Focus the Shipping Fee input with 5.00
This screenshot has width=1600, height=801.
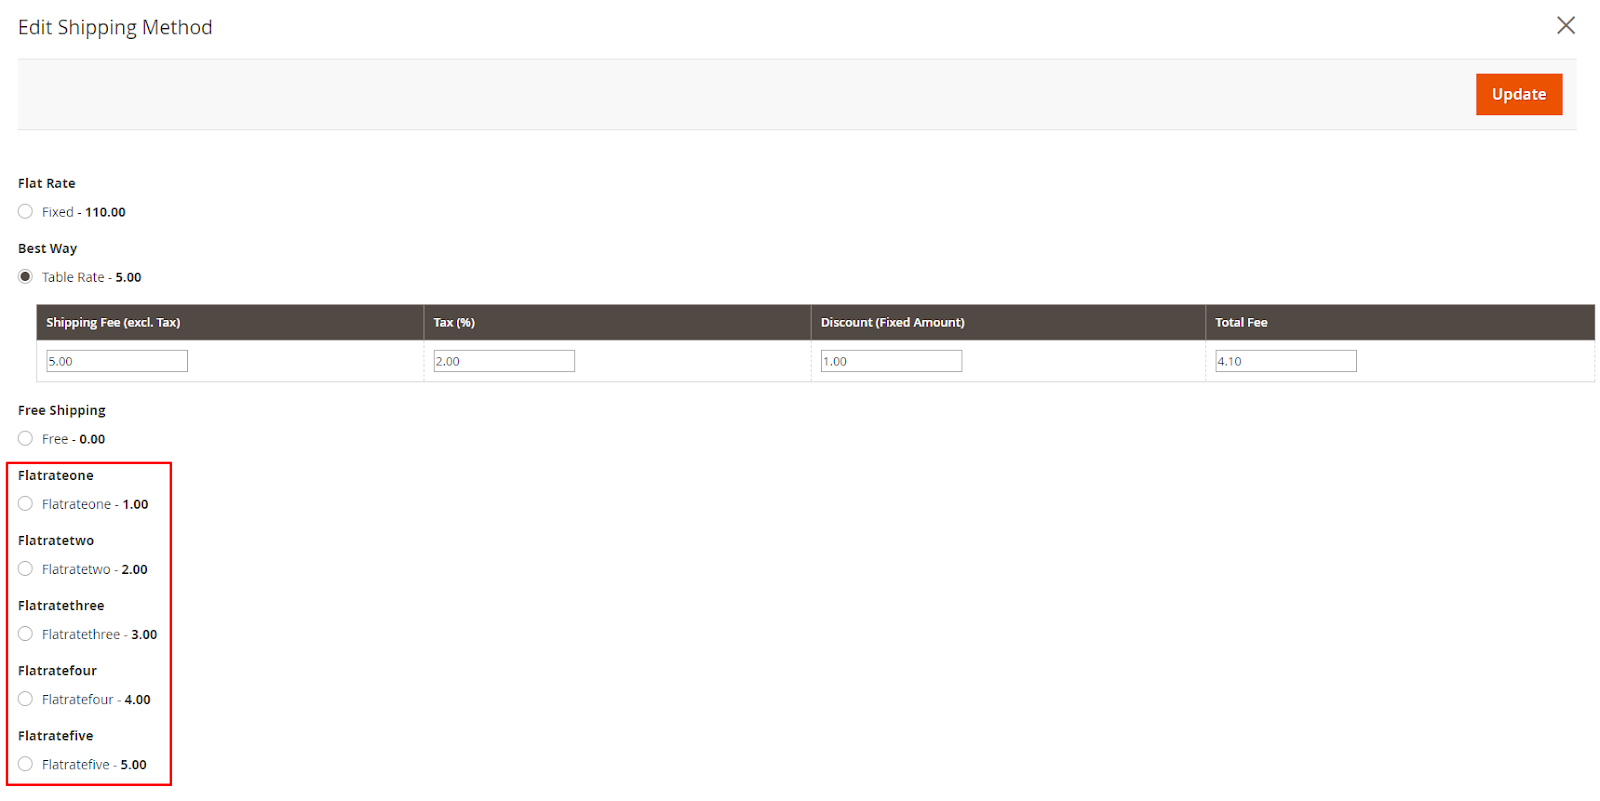click(117, 361)
